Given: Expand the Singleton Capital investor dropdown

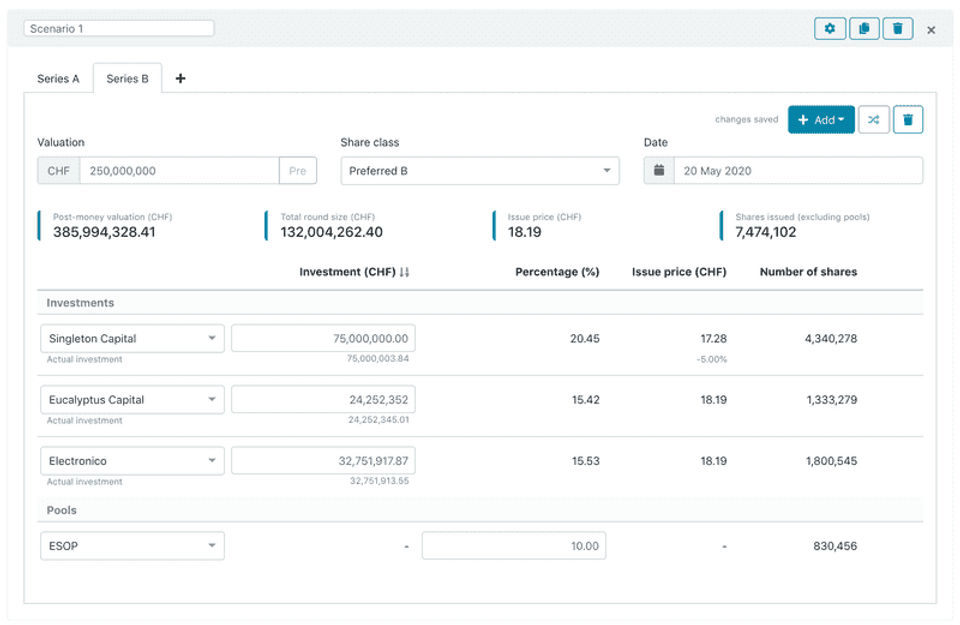Looking at the screenshot, I should pyautogui.click(x=132, y=338).
